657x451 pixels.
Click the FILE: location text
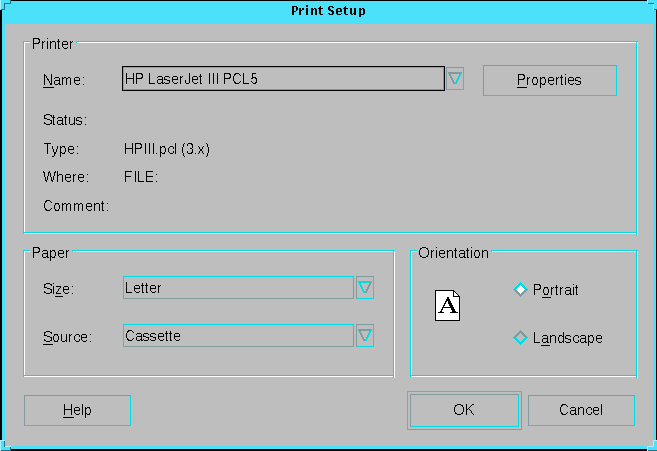141,177
